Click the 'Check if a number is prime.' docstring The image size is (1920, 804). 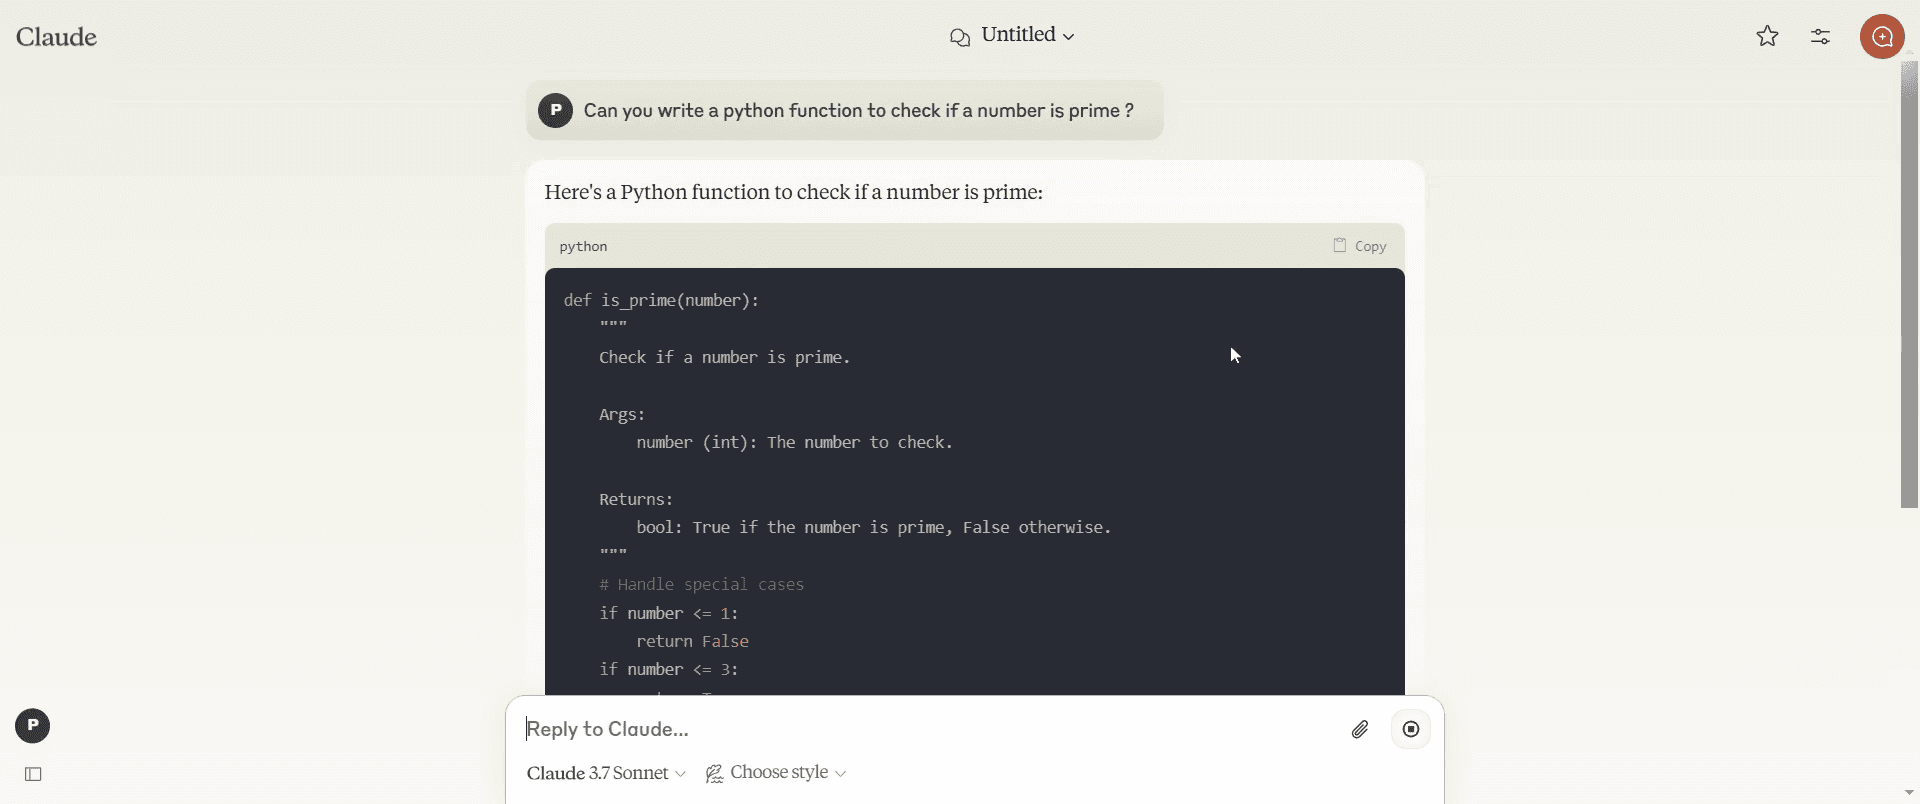point(724,358)
